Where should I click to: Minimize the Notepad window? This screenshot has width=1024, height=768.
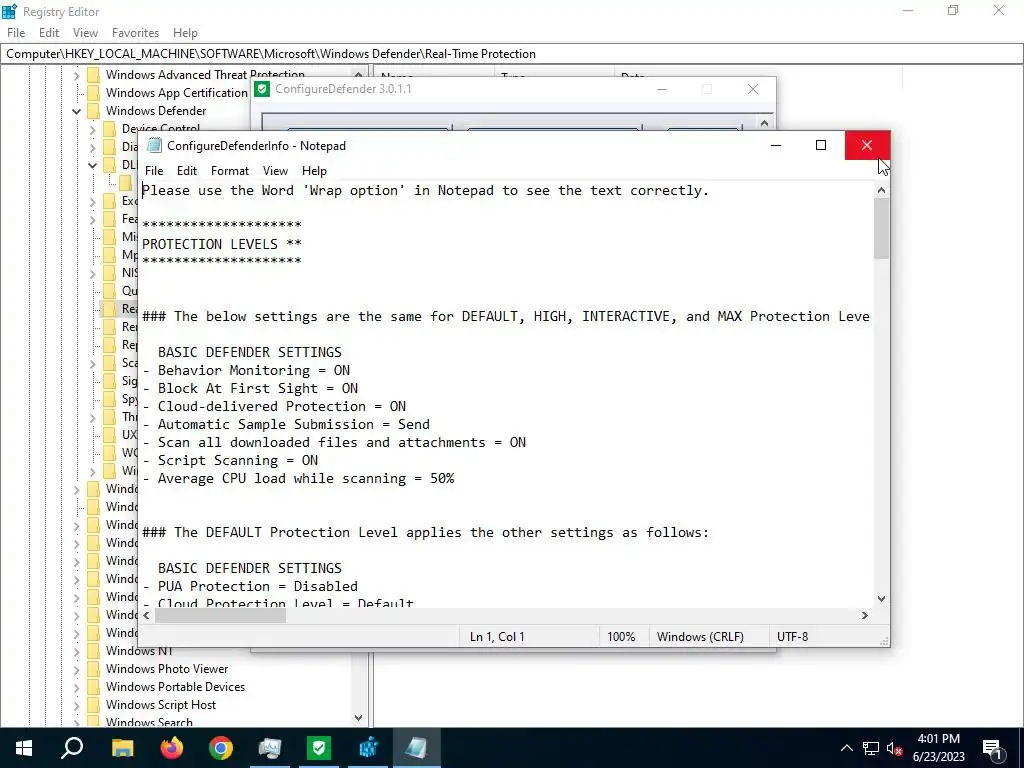pyautogui.click(x=776, y=145)
